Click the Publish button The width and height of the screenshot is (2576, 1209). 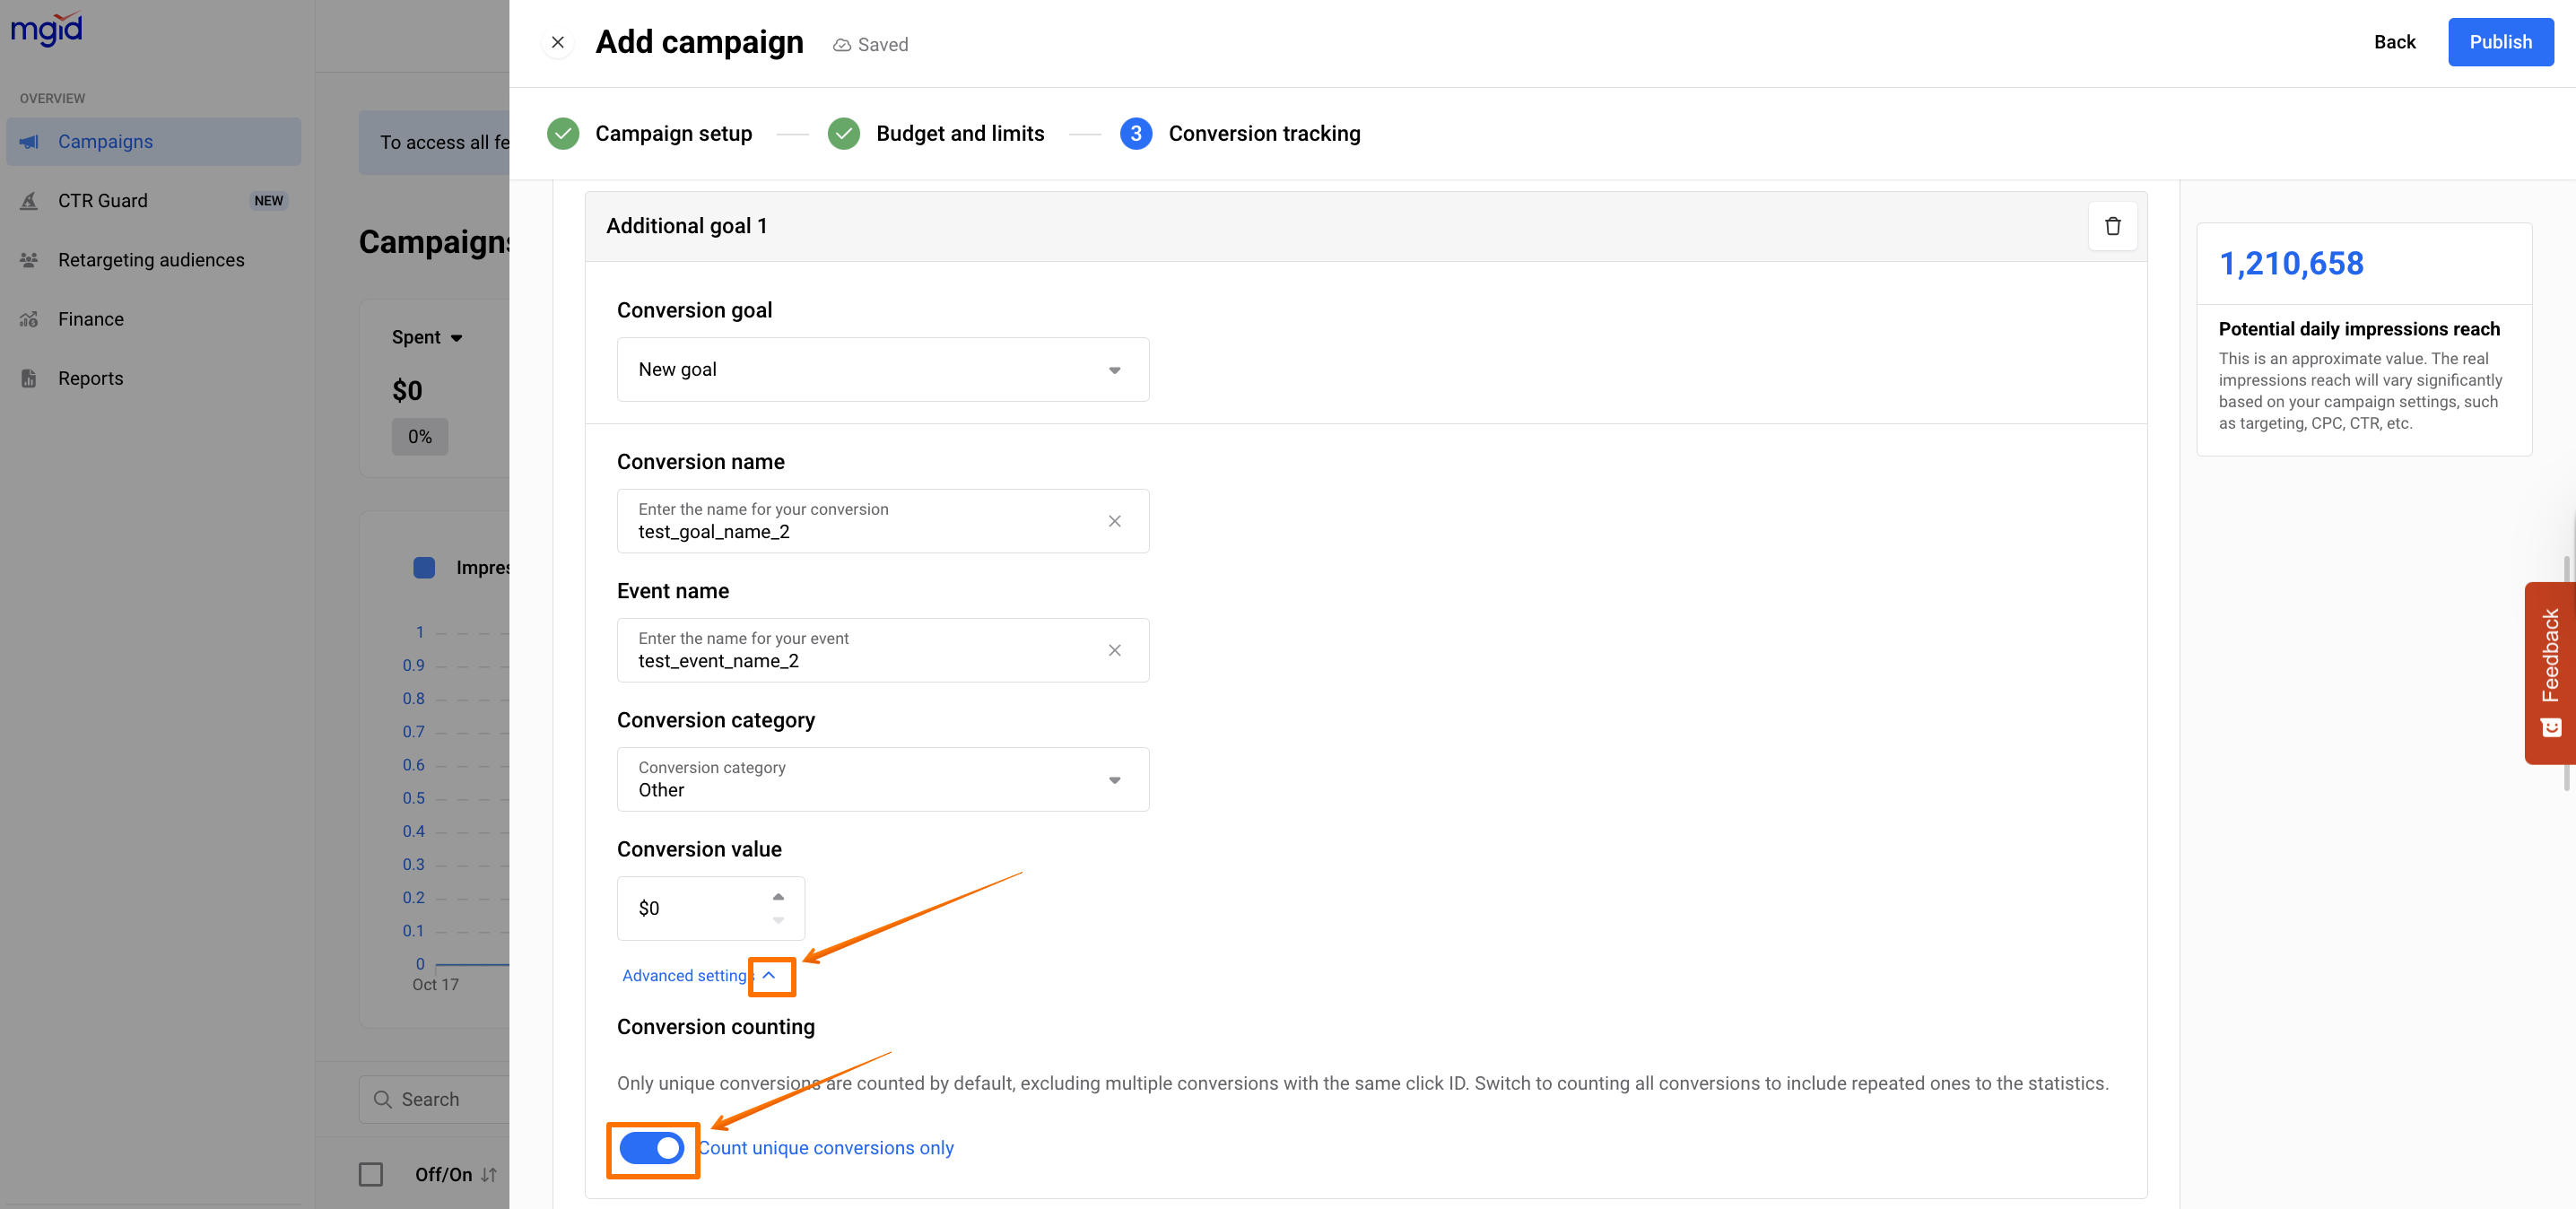[2500, 42]
